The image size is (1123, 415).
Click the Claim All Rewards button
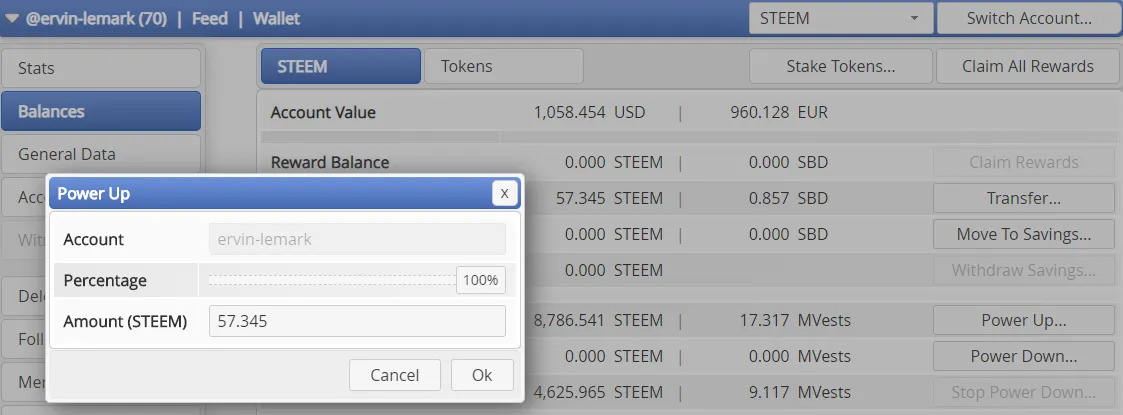click(1028, 66)
